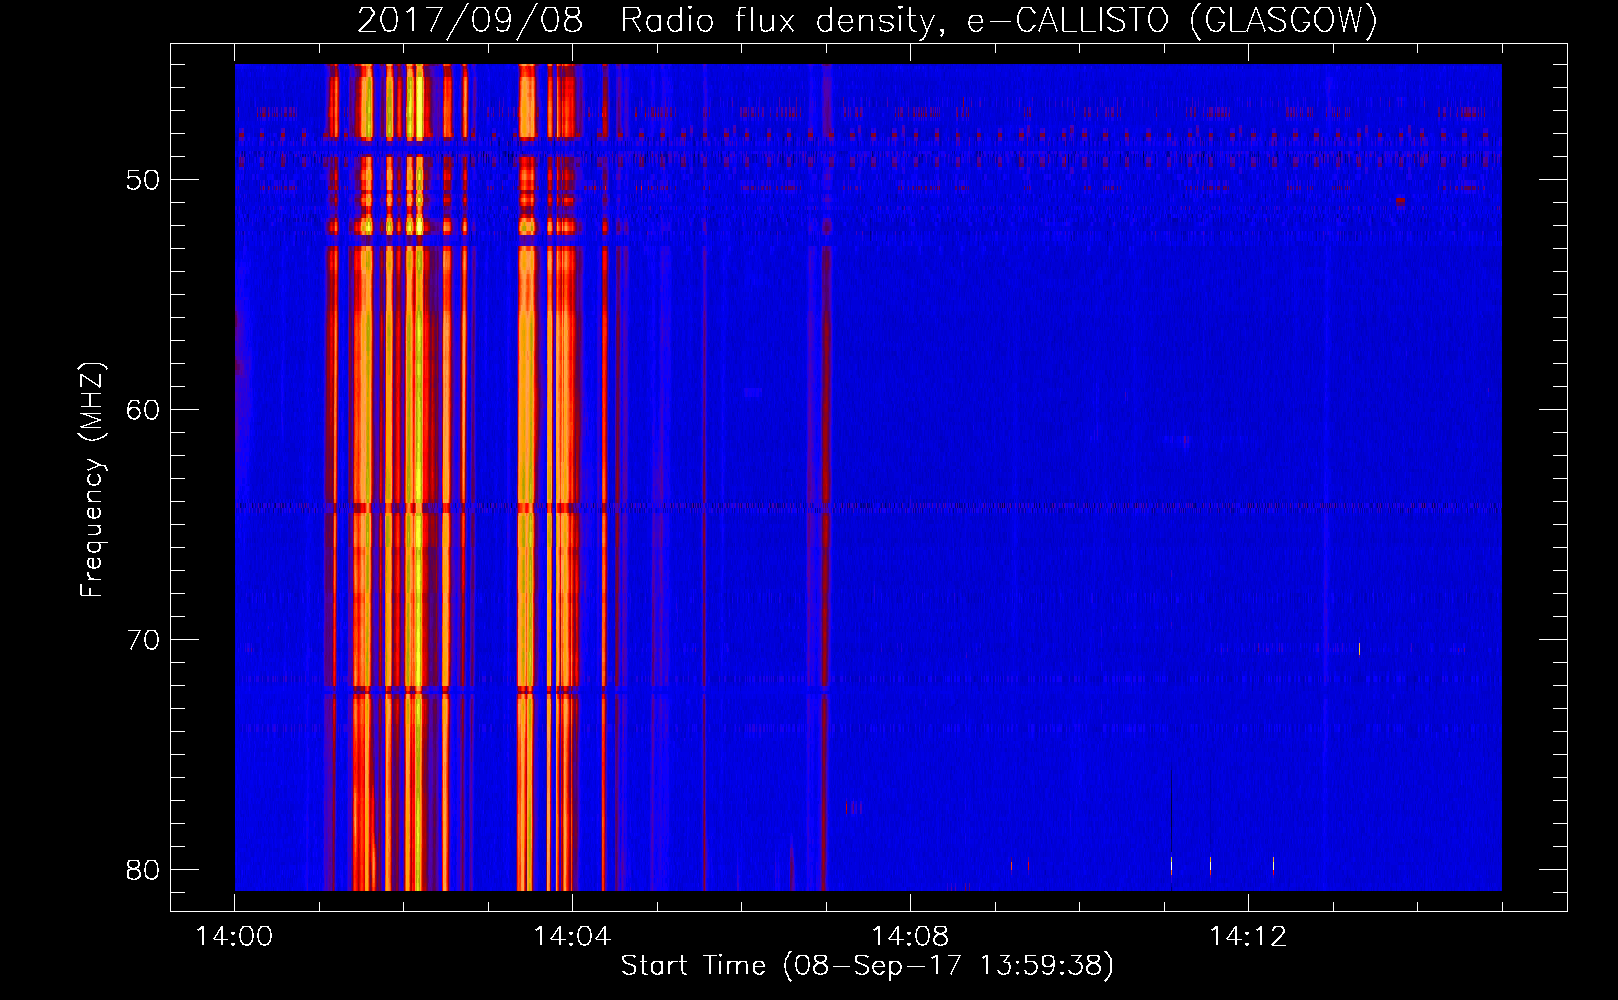Click the '14:12' time tick label
Viewport: 1618px width, 1000px height.
click(1248, 937)
